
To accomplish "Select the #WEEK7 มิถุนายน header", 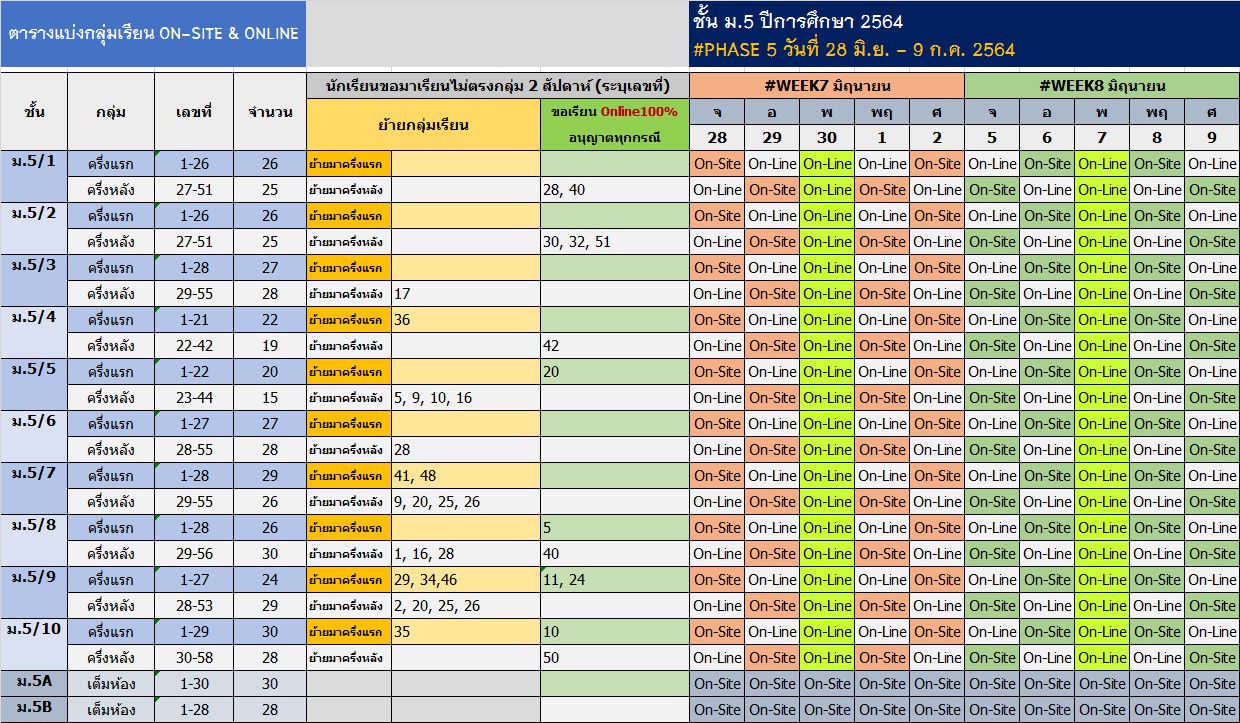I will pos(827,86).
